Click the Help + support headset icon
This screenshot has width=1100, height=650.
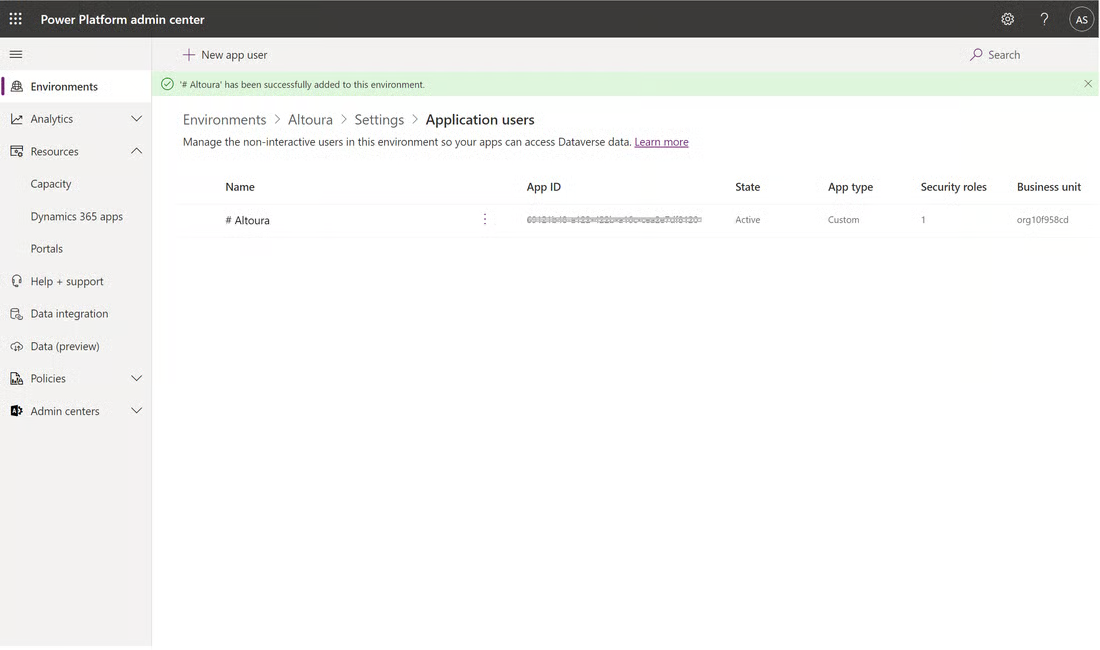(17, 281)
